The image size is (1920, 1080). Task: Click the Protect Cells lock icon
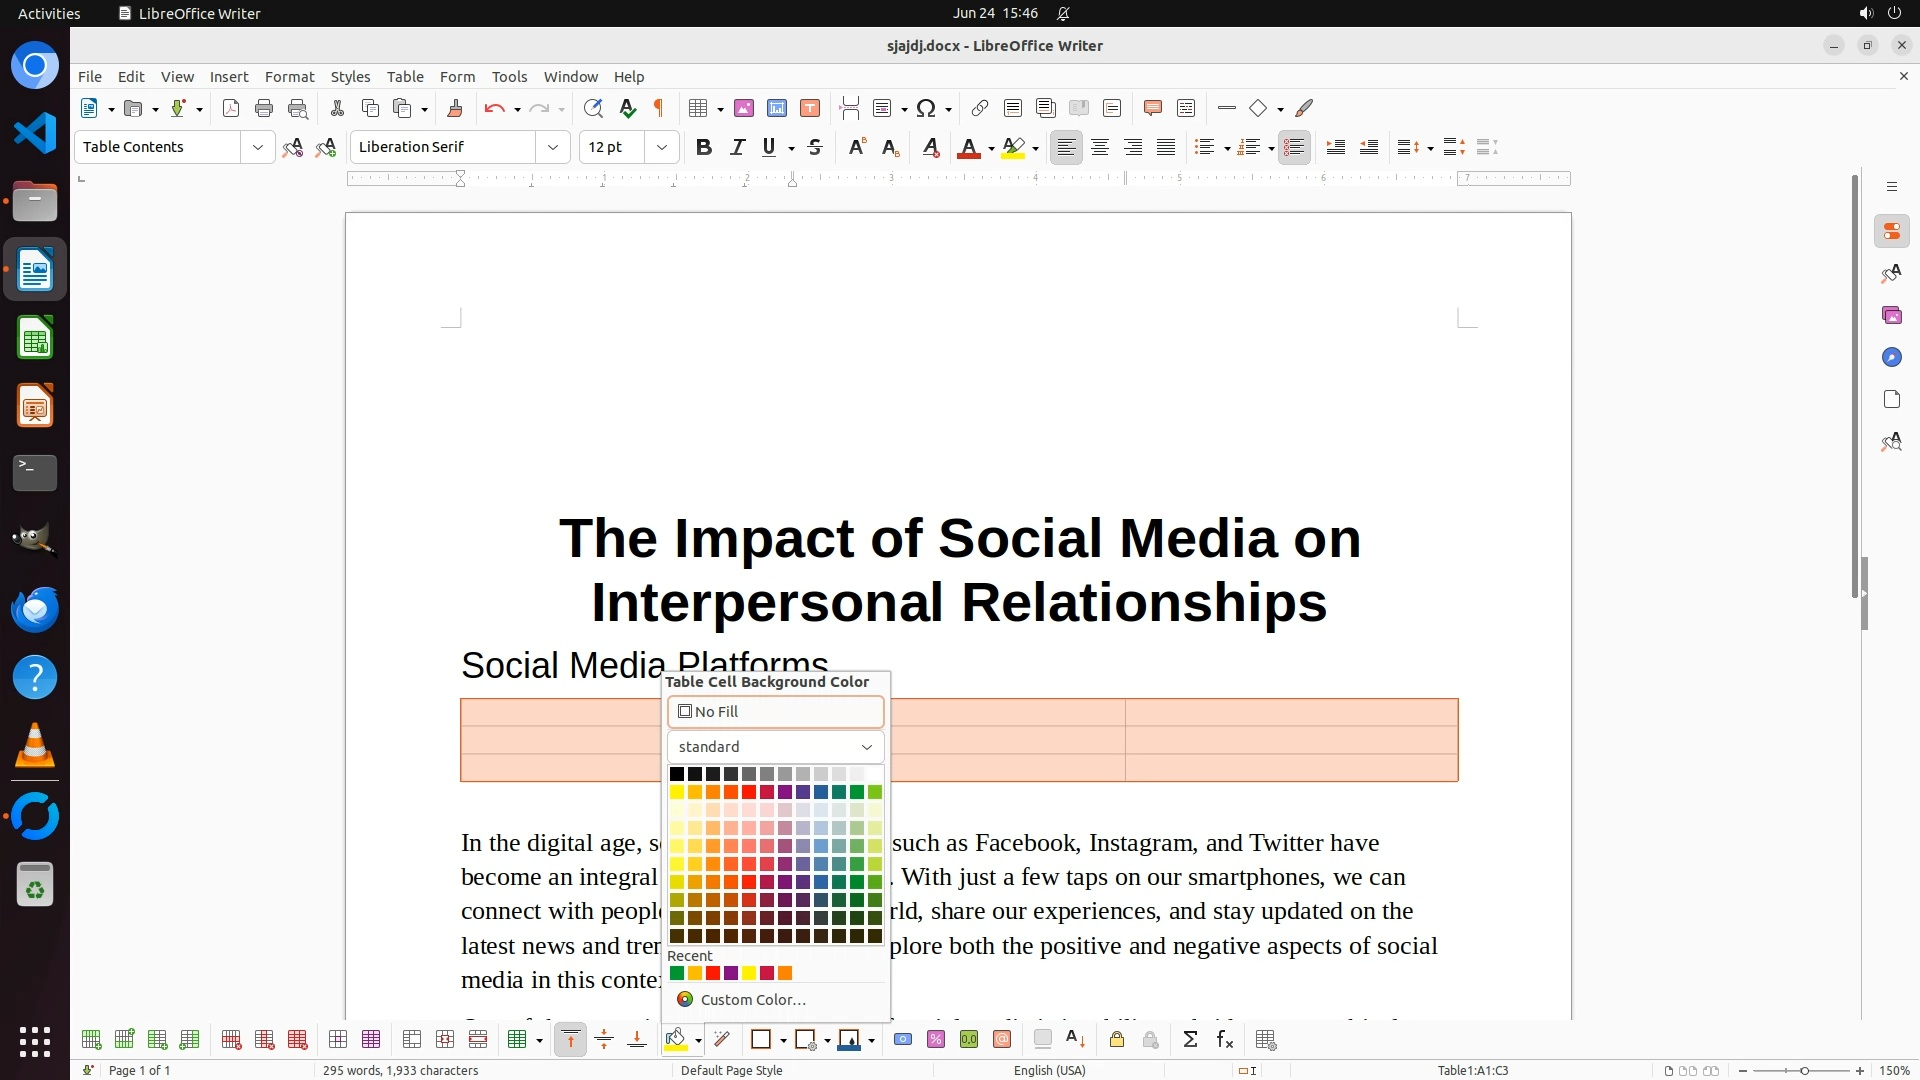point(1117,1040)
